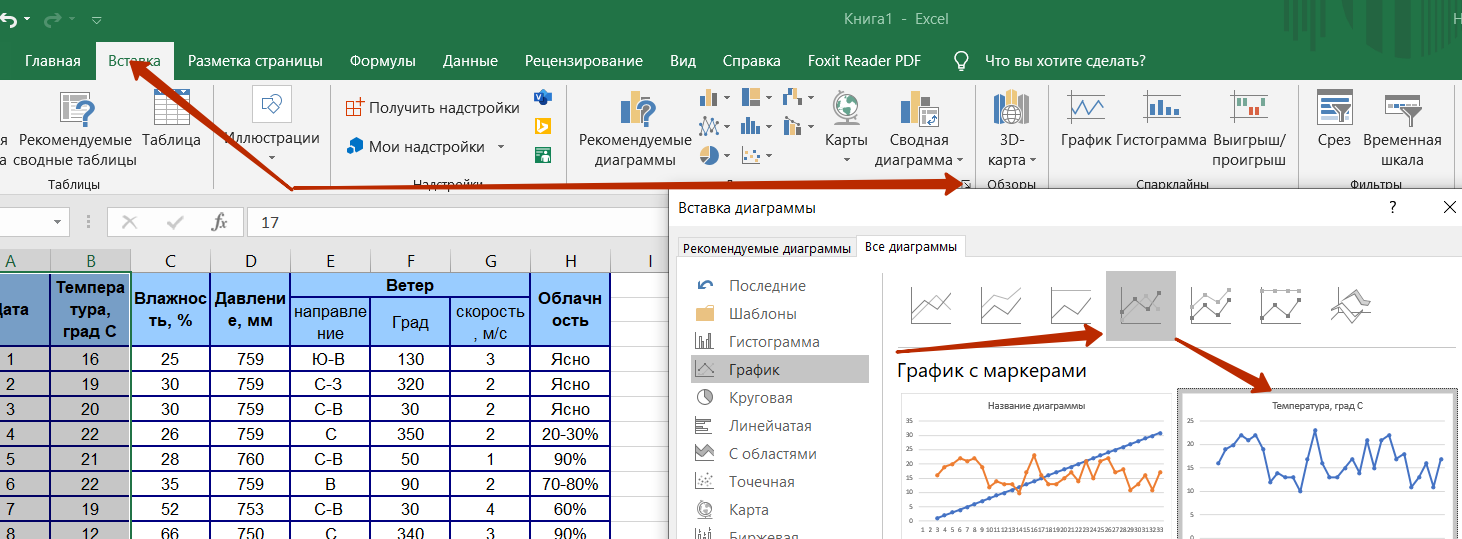The height and width of the screenshot is (539, 1462).
Task: Open the Name Box dropdown arrow
Action: [58, 222]
